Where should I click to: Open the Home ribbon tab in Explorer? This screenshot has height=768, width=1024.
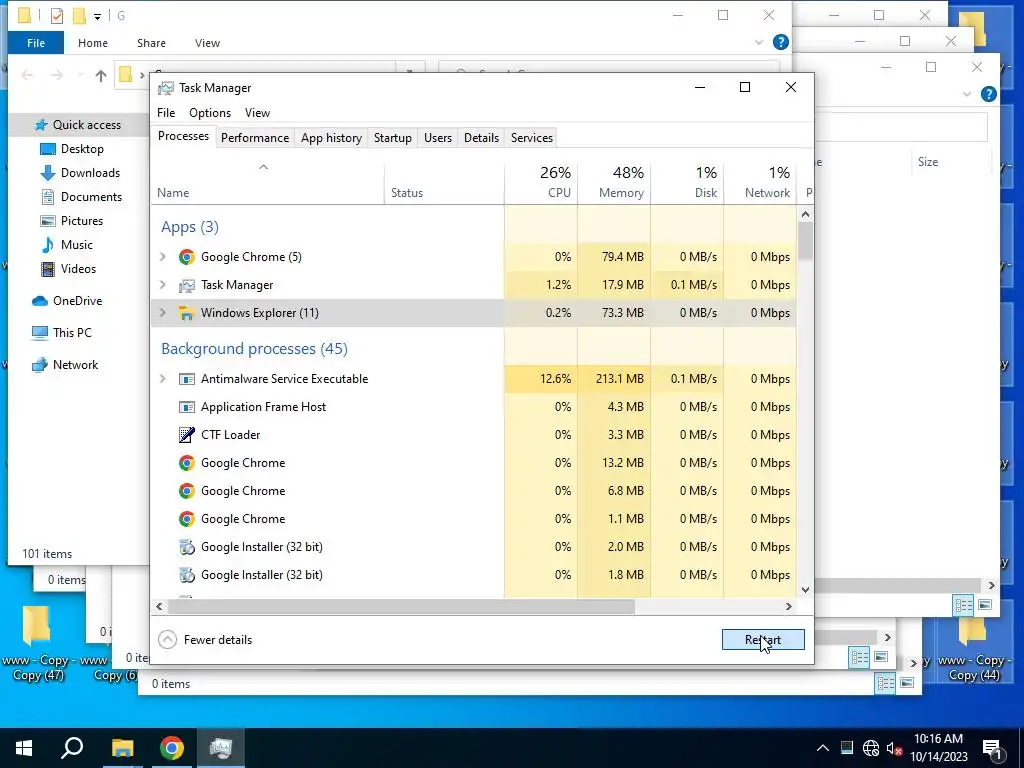click(93, 43)
